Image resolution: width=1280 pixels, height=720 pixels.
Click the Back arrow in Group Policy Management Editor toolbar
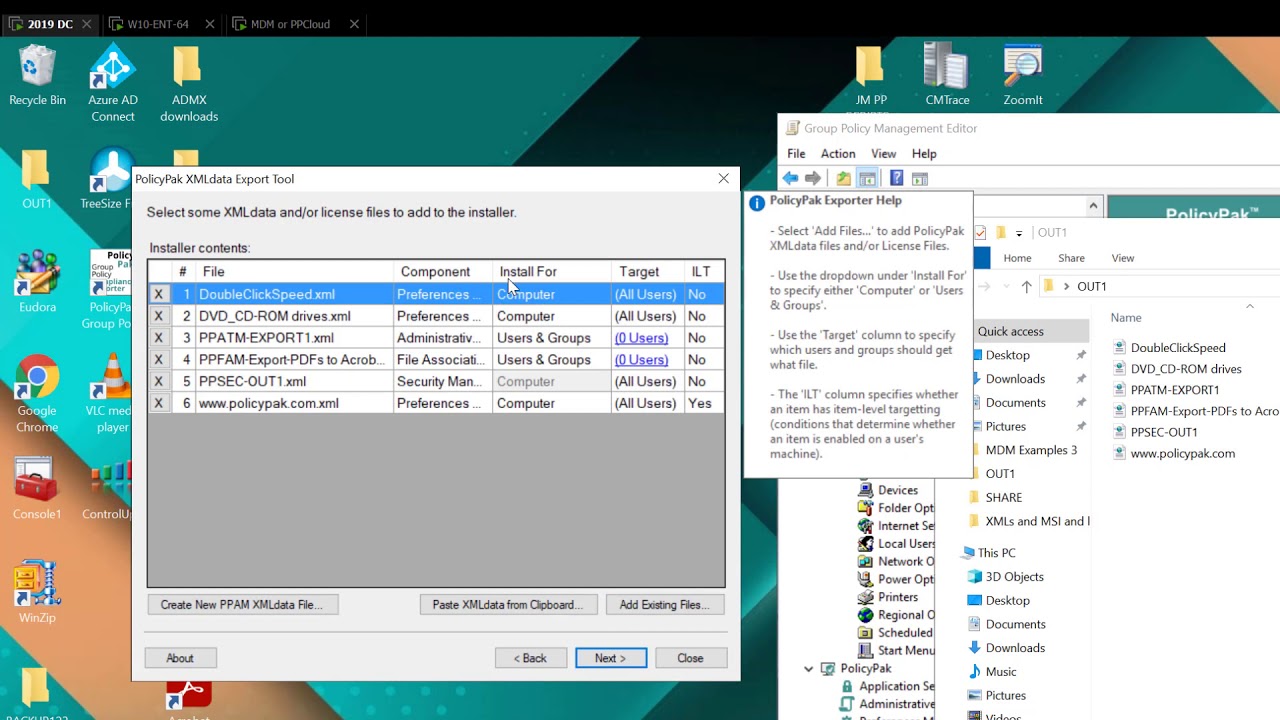coord(790,178)
